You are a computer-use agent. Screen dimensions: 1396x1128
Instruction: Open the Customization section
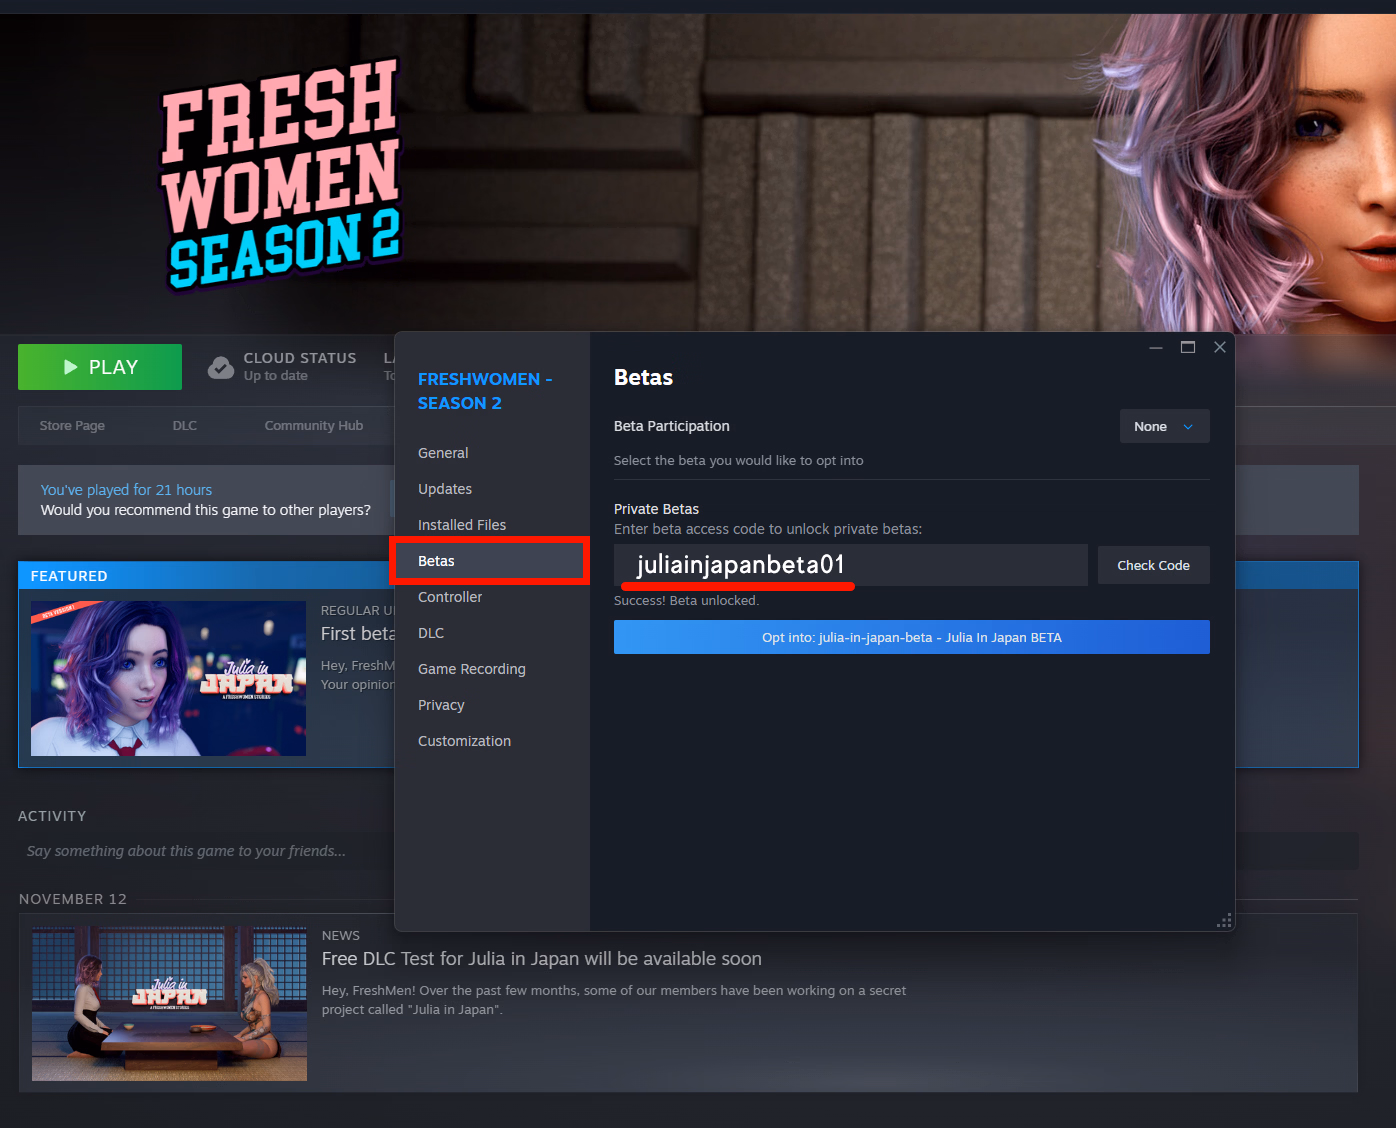[464, 741]
